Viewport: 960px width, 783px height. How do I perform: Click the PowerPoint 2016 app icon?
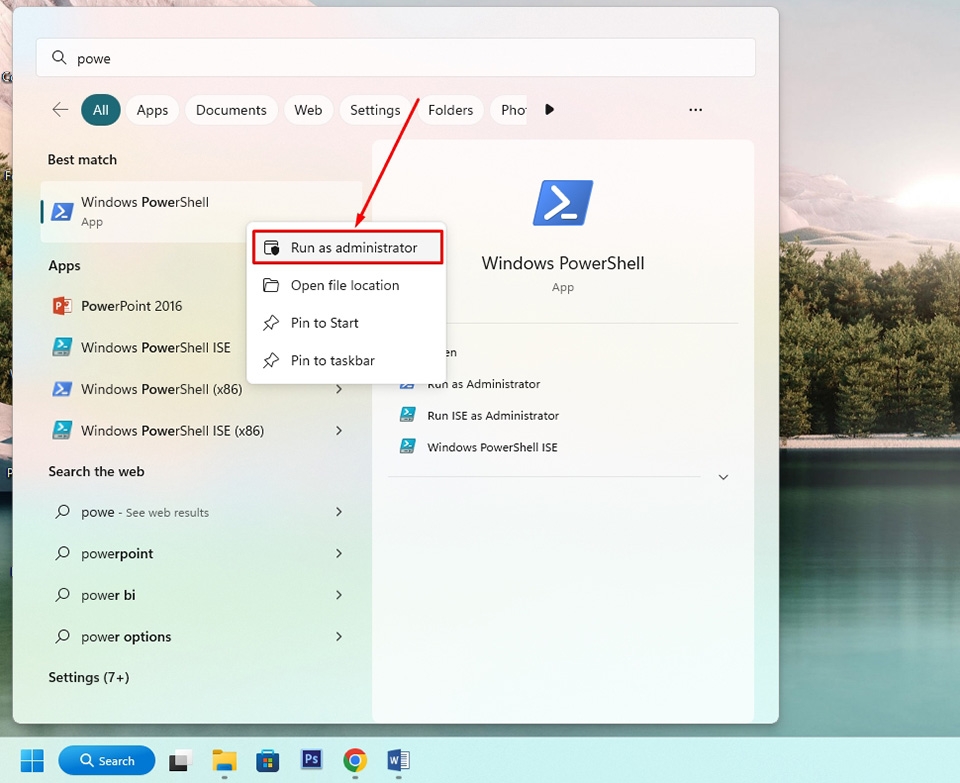click(x=62, y=305)
